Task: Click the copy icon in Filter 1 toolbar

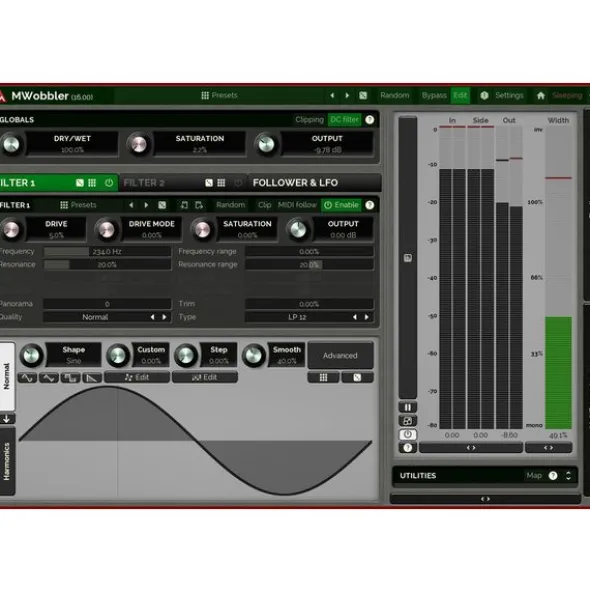Action: point(199,205)
